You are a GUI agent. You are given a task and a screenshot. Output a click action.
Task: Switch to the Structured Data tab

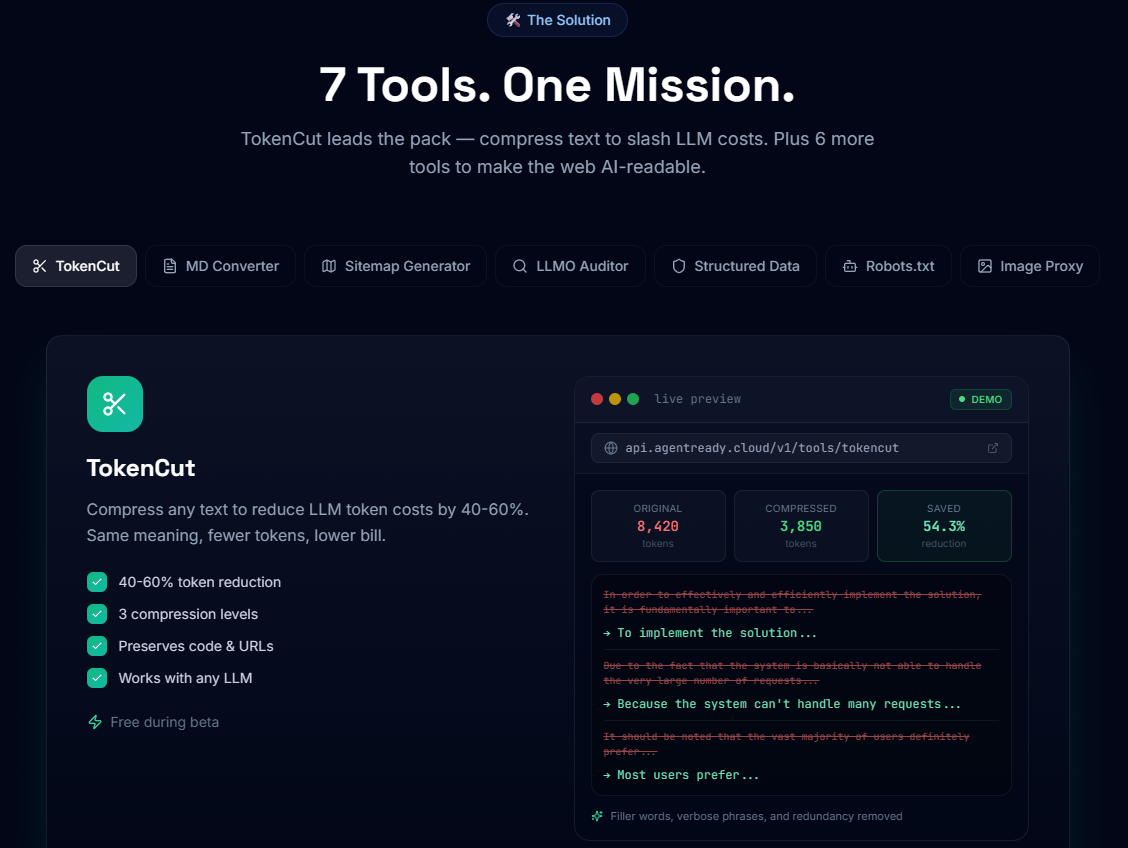click(735, 266)
